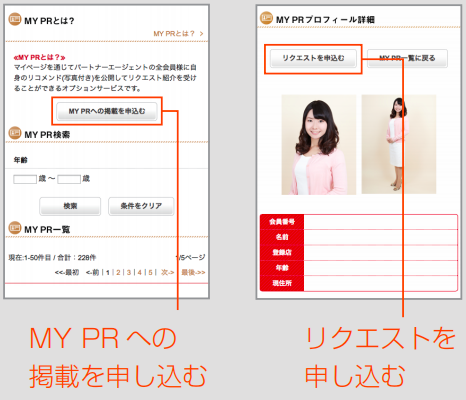Image resolution: width=466 pixels, height=400 pixels.
Task: Click the icon beside MY PR一覧 heading
Action: (15, 228)
